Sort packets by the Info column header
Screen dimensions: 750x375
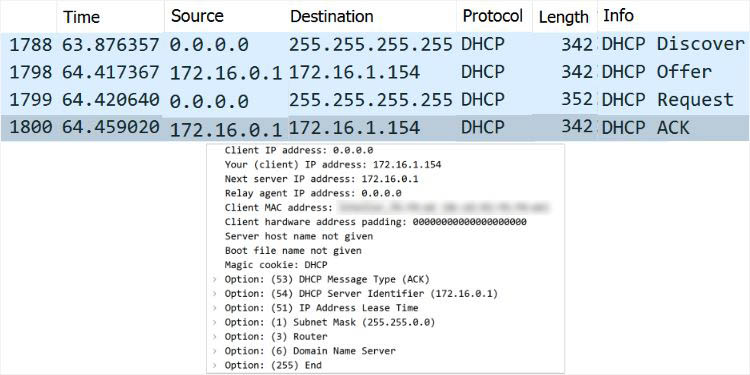[618, 16]
